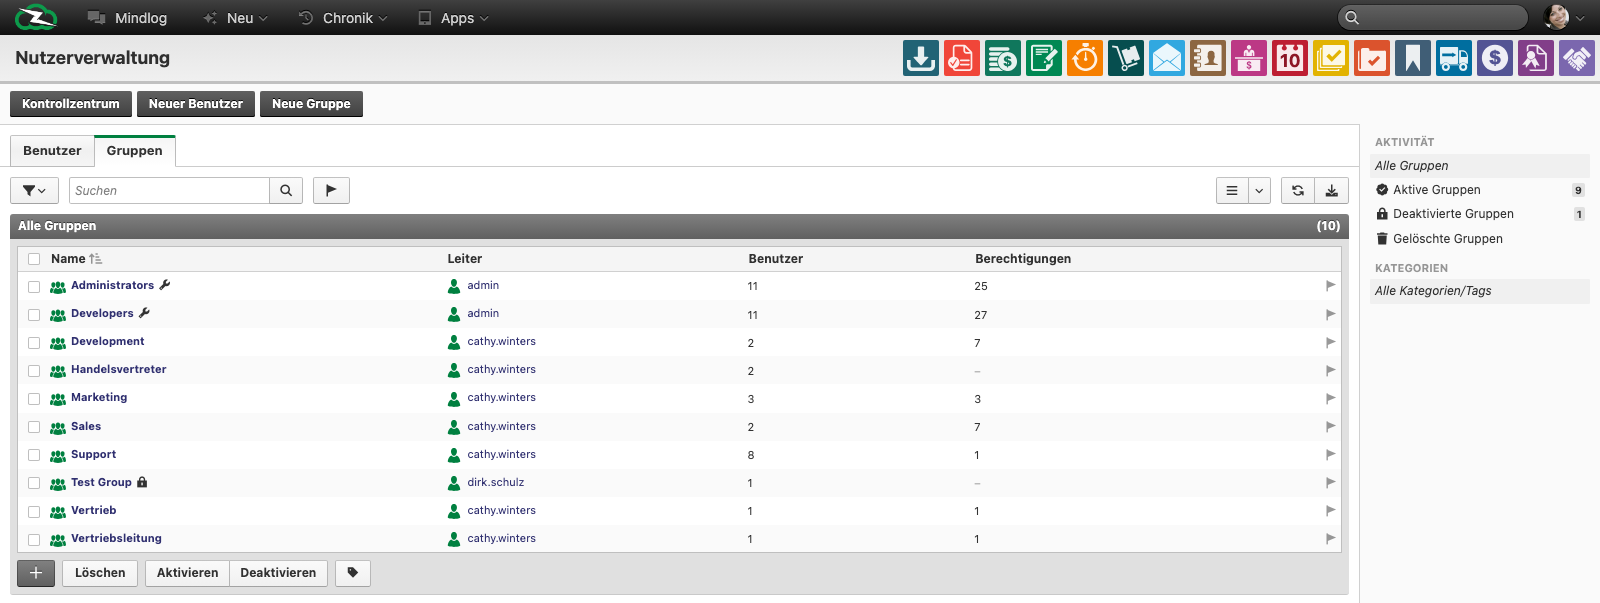Open the yellow stacked checkmark tasks icon
This screenshot has width=1600, height=603.
1330,58
